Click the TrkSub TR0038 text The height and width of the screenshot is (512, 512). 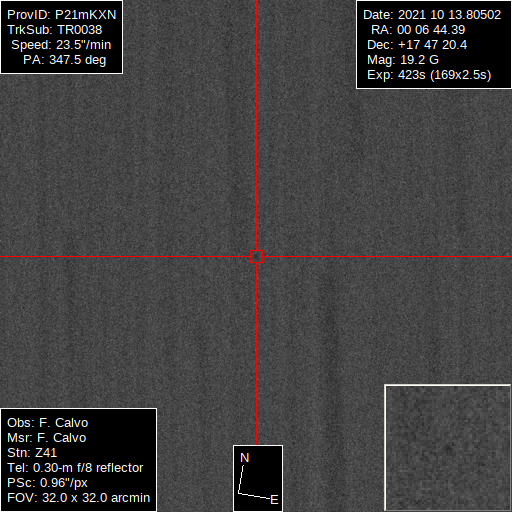55,30
